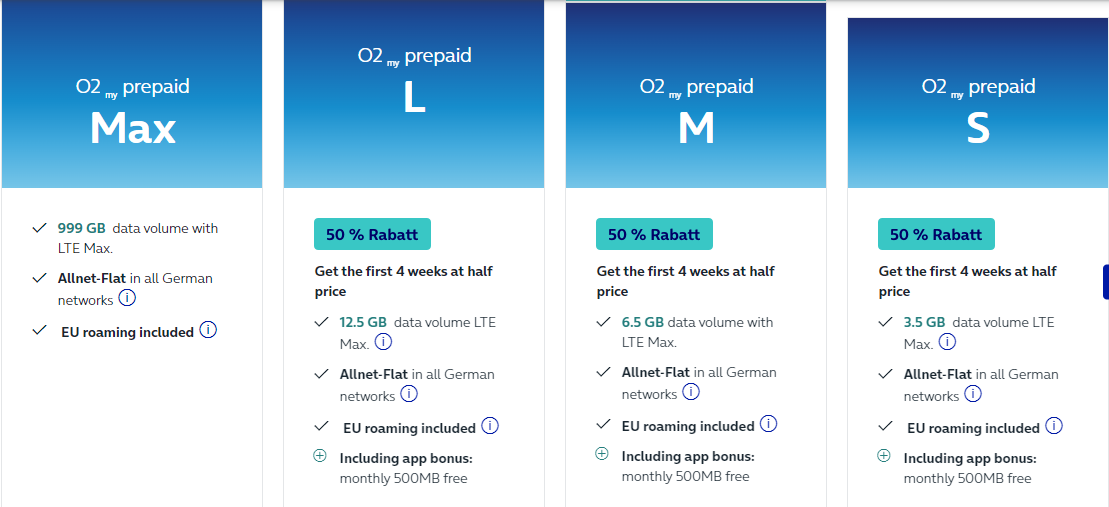
Task: Click the 50 % Rabatt badge on S plan
Action: click(936, 234)
